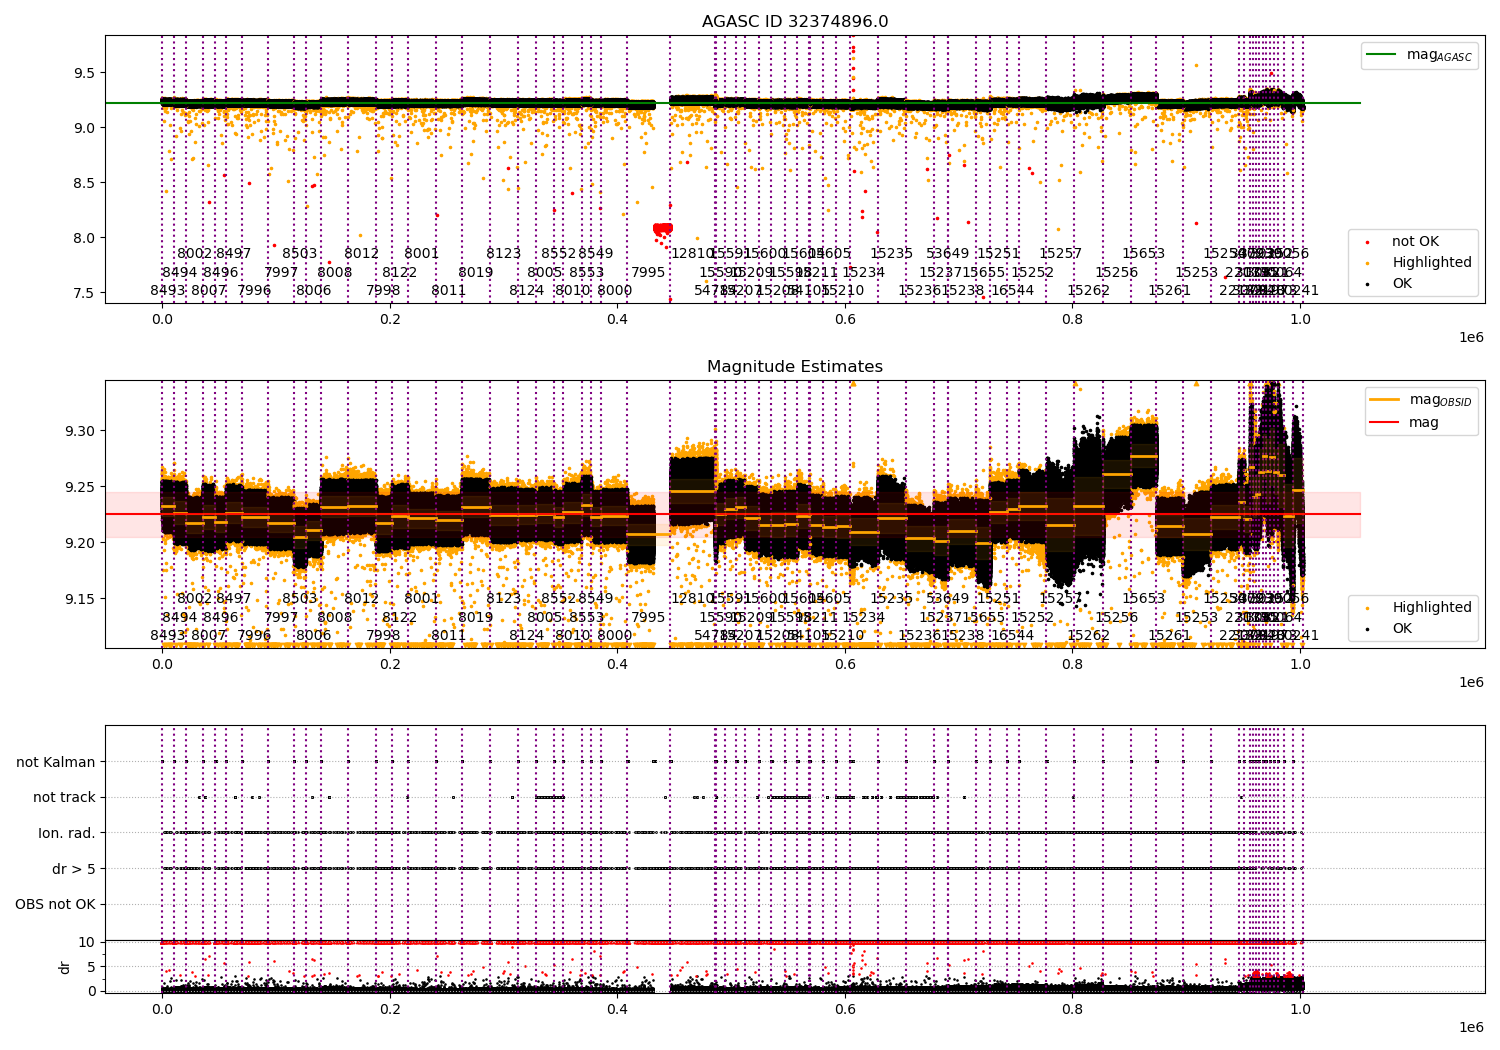Click the 1.0 x-tick under the bottom plot
Image resolution: width=1500 pixels, height=1050 pixels.
pos(1300,1011)
